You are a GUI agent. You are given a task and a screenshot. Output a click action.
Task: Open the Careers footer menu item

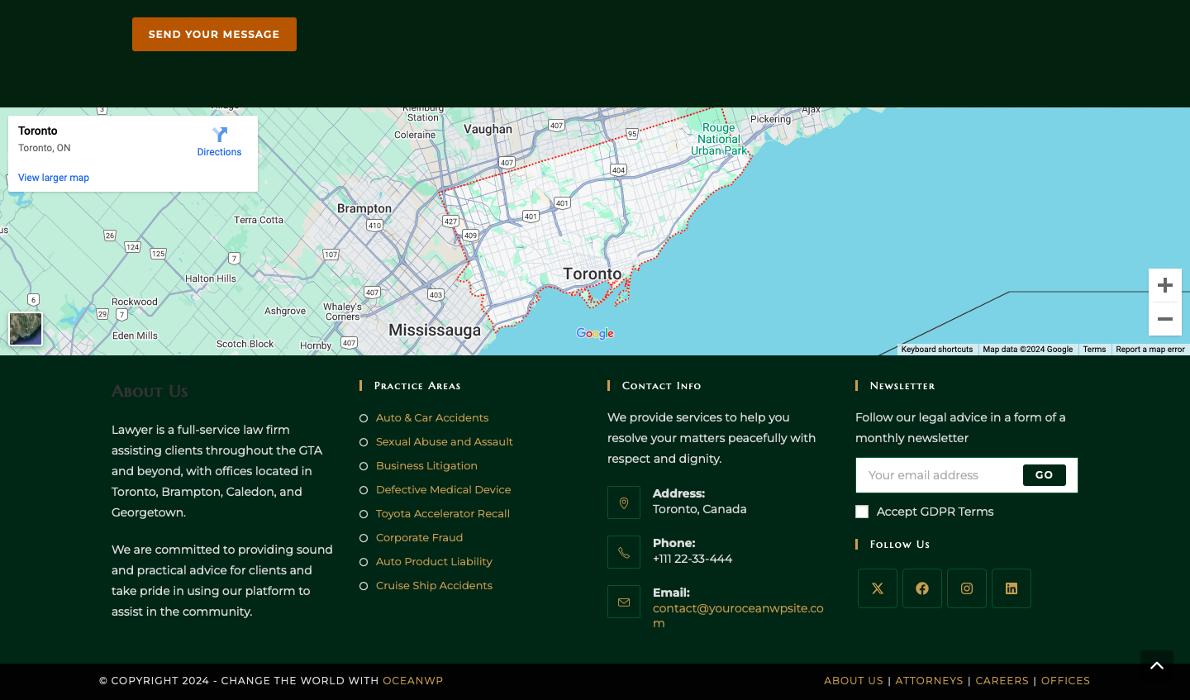pos(1002,681)
